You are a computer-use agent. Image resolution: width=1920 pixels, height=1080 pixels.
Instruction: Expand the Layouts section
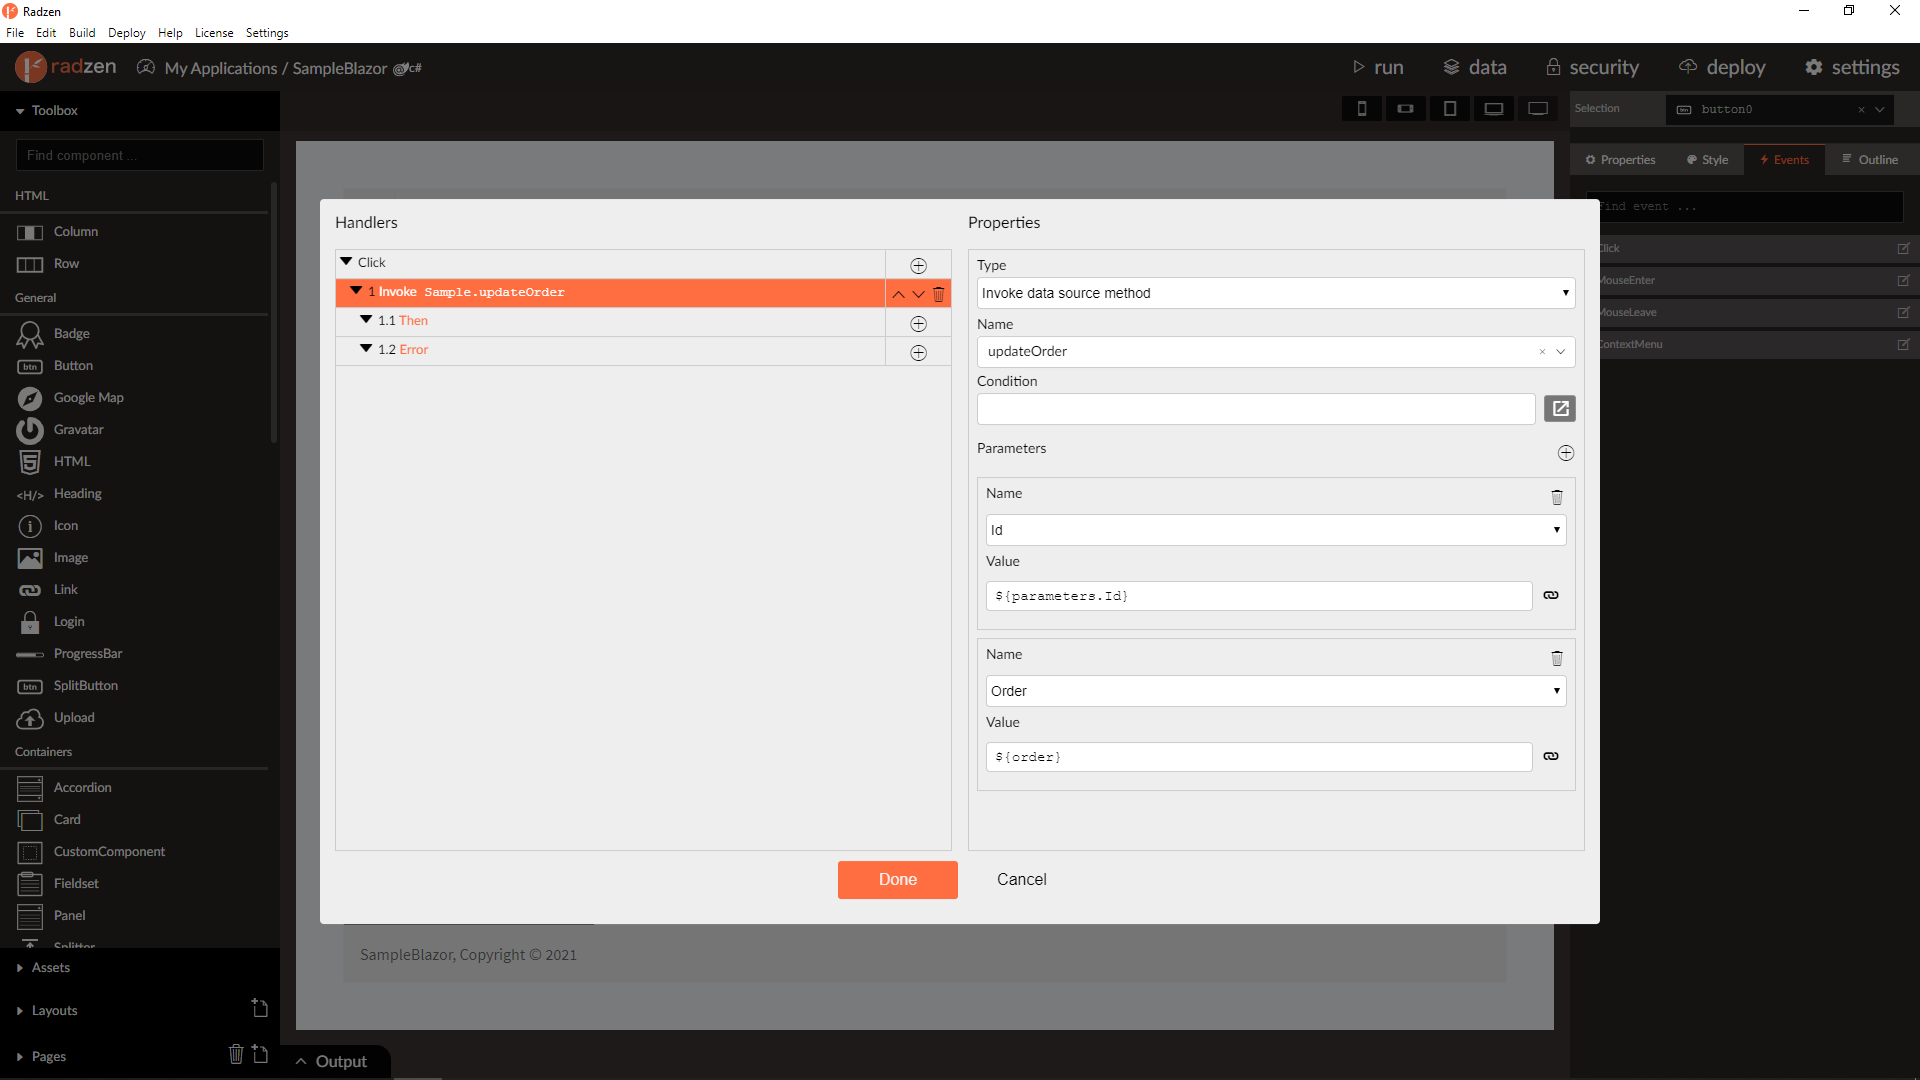tap(56, 1010)
